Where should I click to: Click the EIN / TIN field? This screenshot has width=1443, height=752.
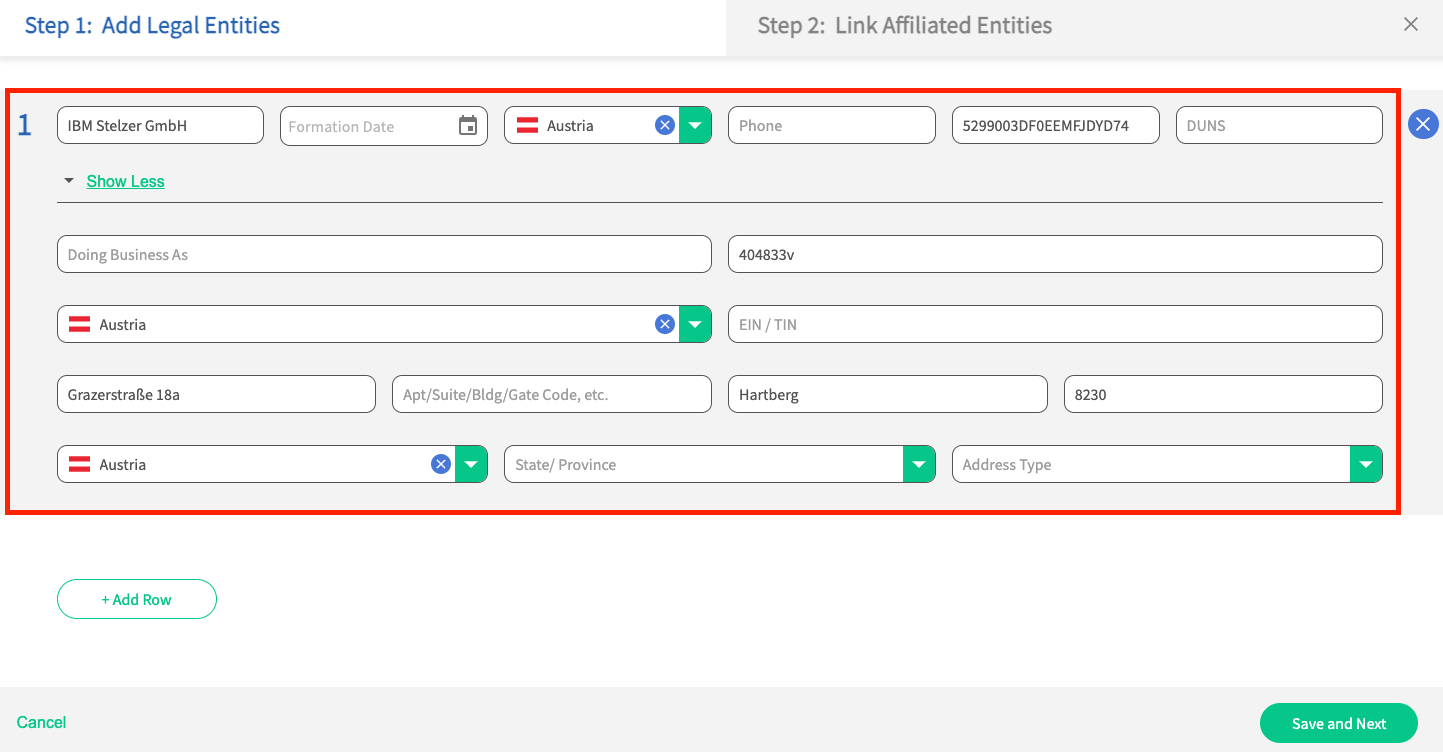coord(1055,324)
